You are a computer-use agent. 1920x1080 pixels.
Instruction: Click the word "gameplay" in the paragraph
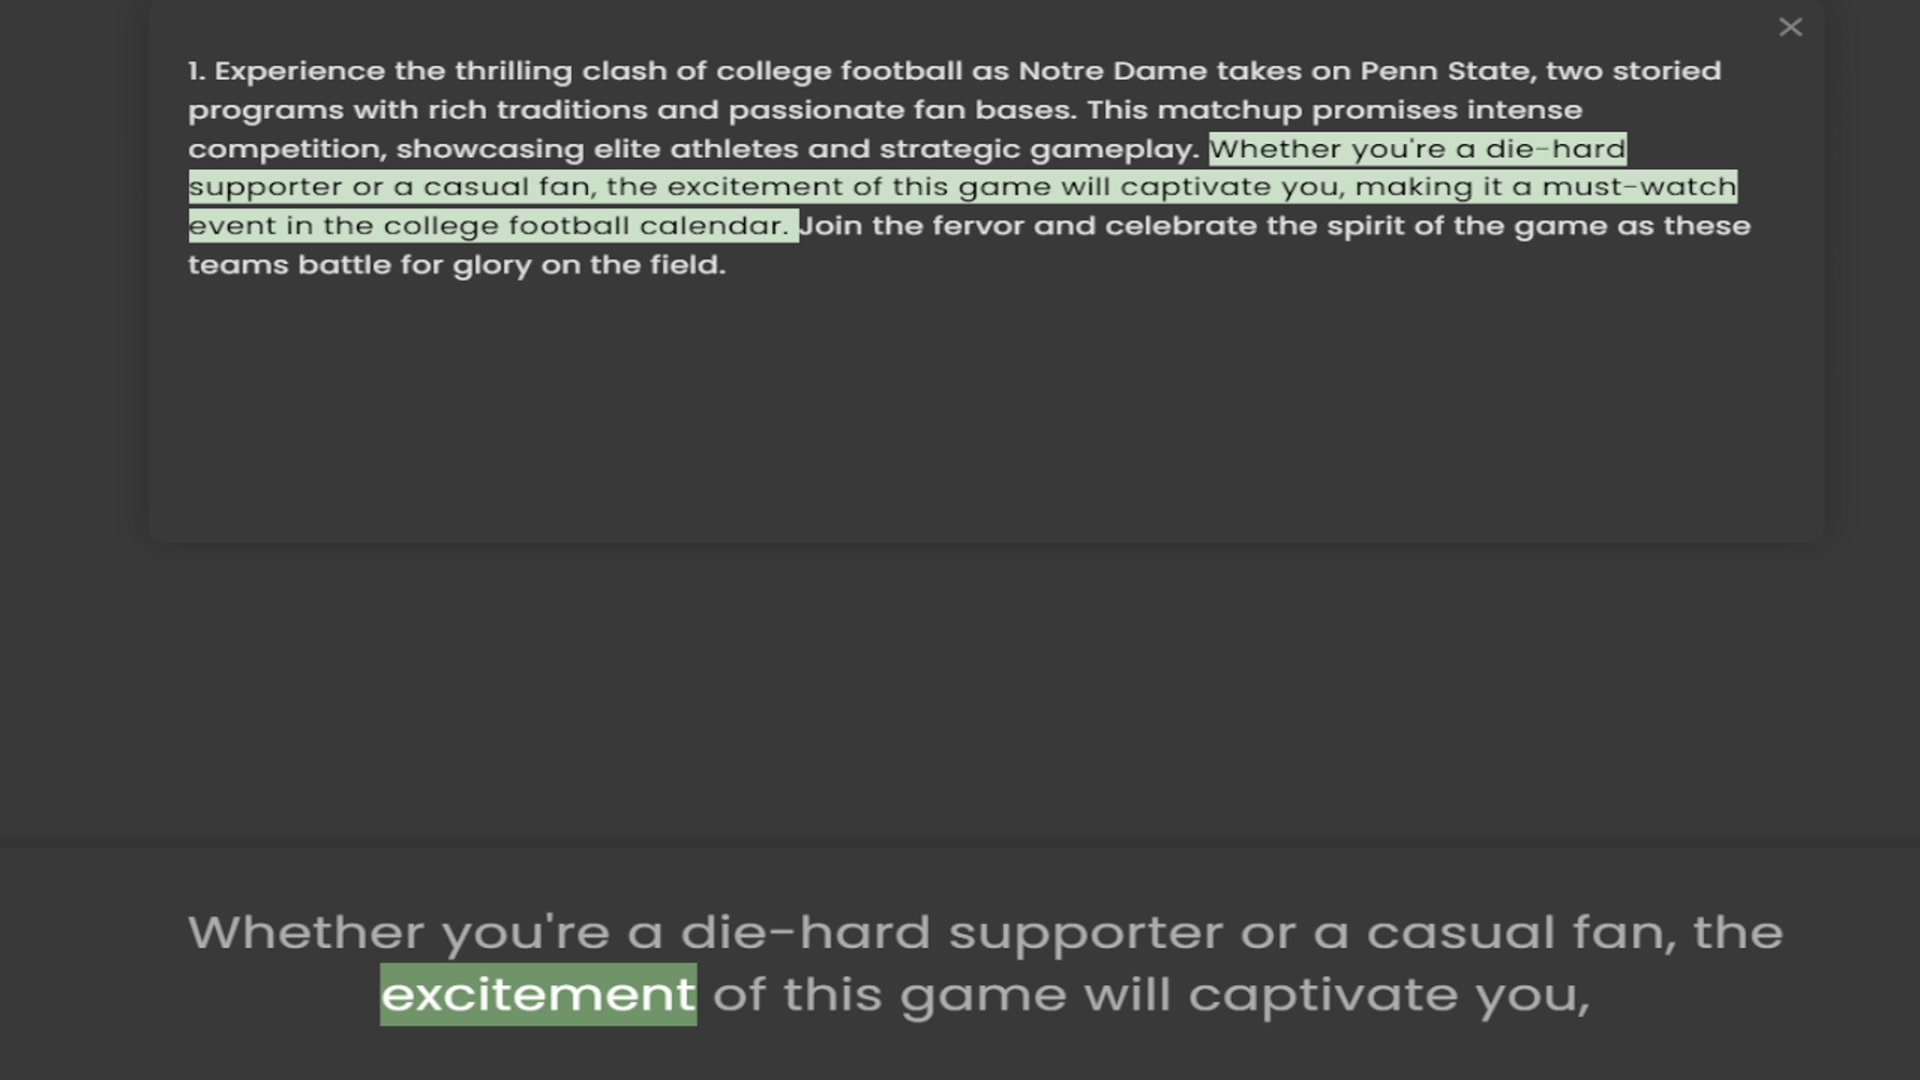pyautogui.click(x=1113, y=149)
